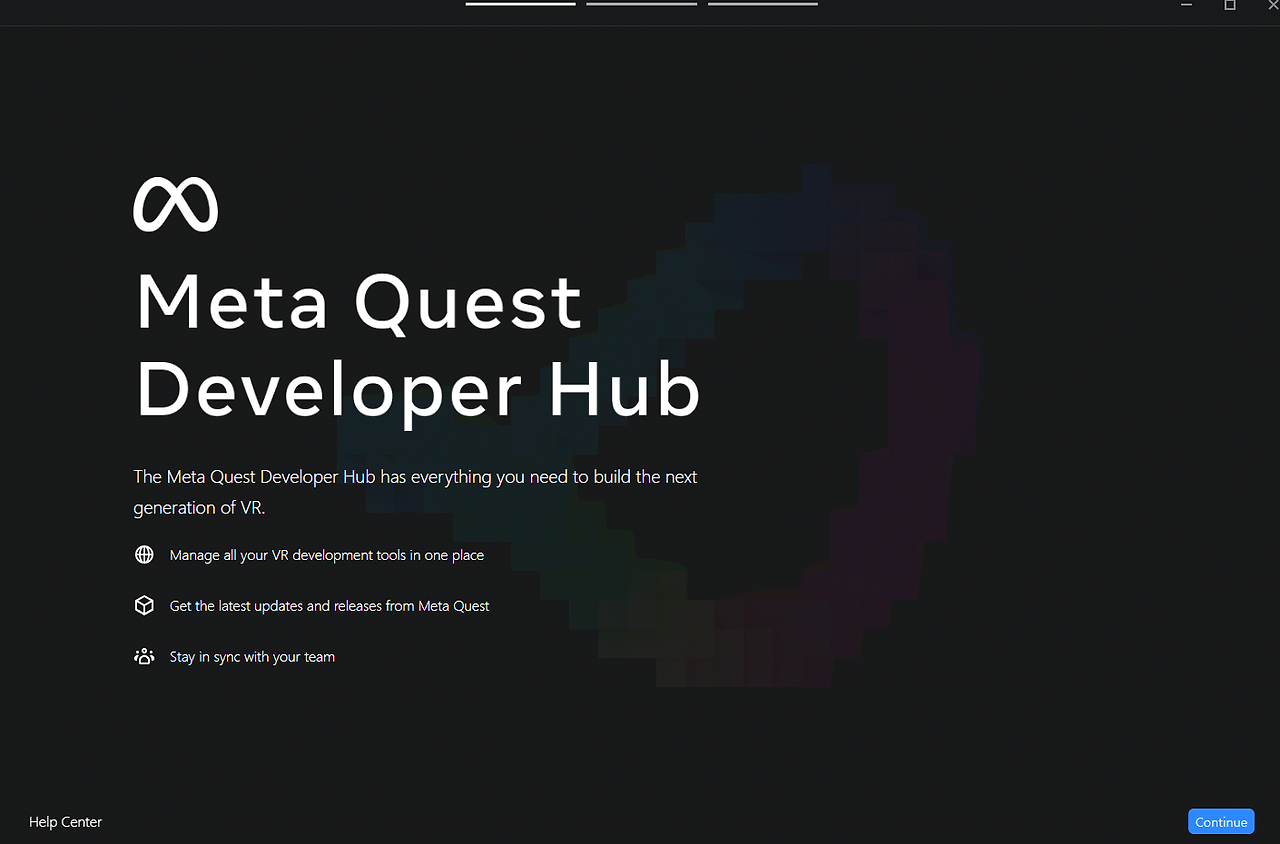
Task: Select the third onboarding step indicator
Action: coord(762,4)
